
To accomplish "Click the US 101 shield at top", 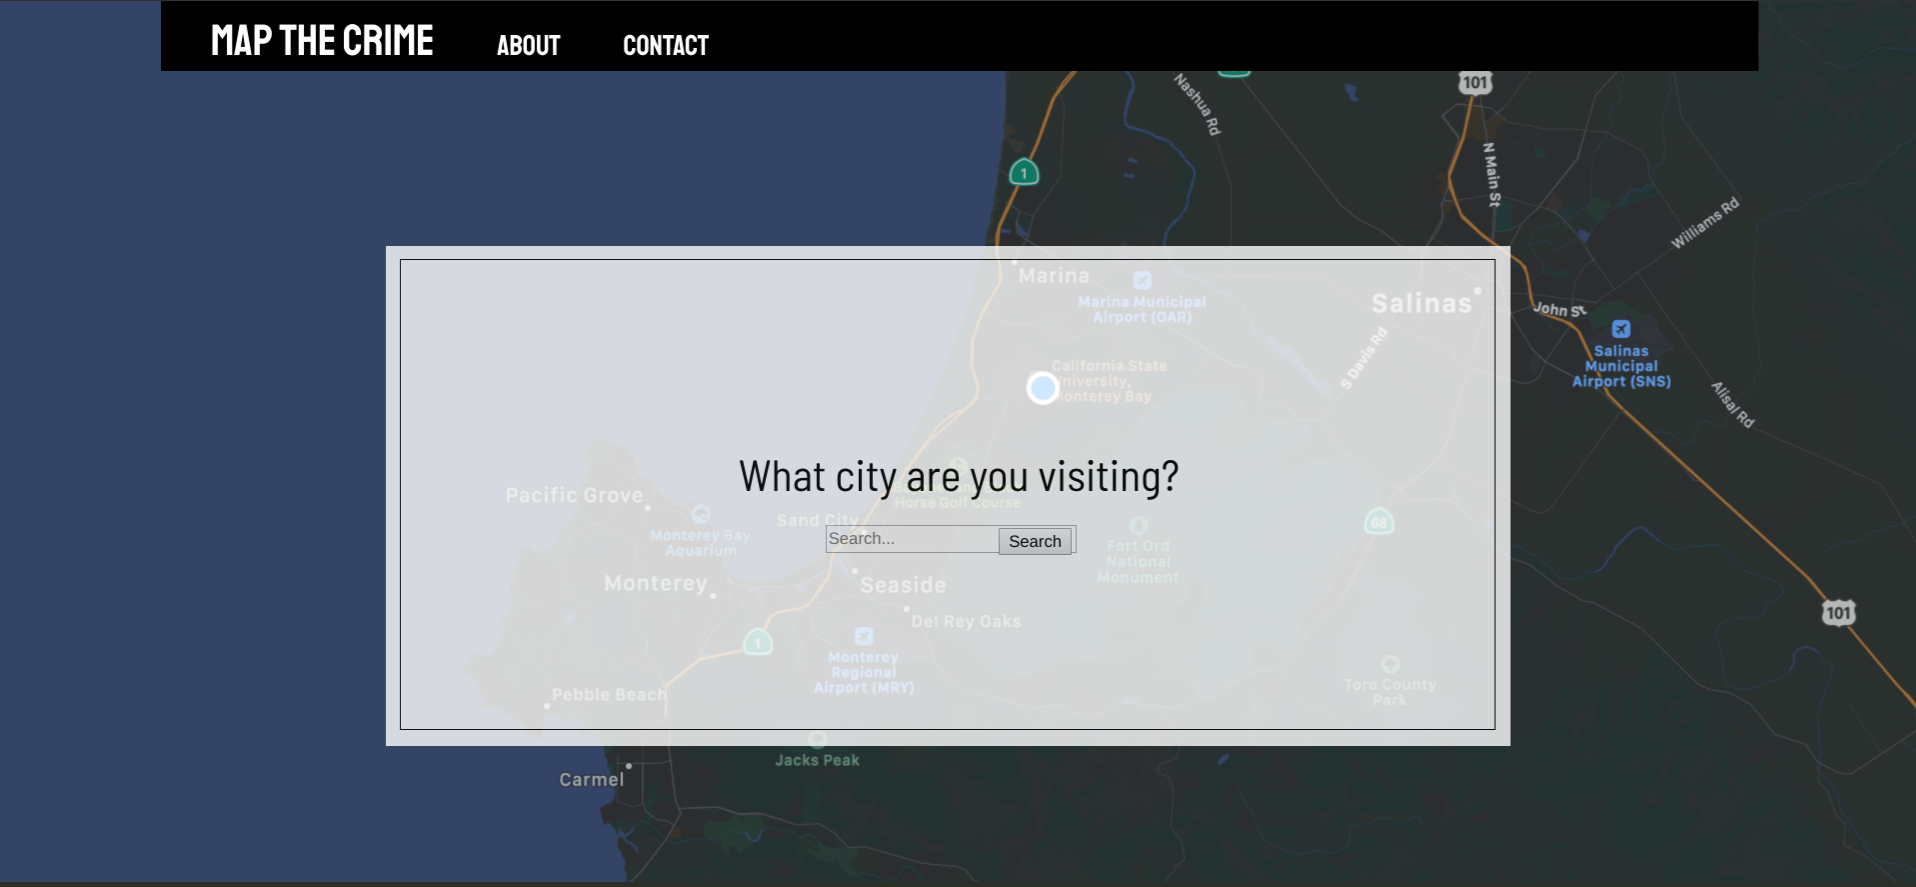I will (1475, 82).
